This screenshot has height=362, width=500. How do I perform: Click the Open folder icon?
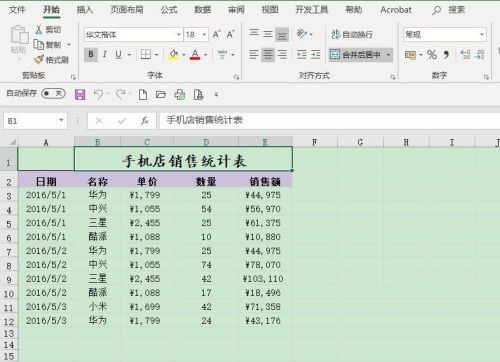[161, 95]
